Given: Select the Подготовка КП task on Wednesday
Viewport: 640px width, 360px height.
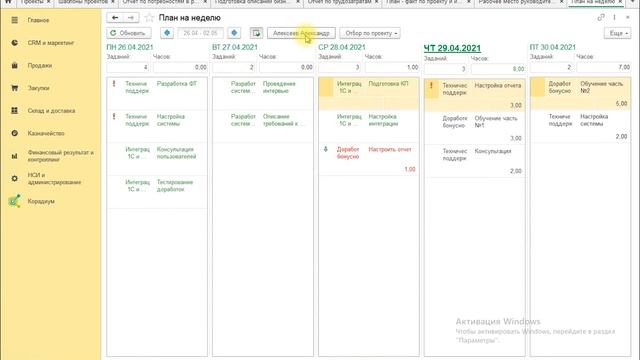Looking at the screenshot, I should coord(369,93).
